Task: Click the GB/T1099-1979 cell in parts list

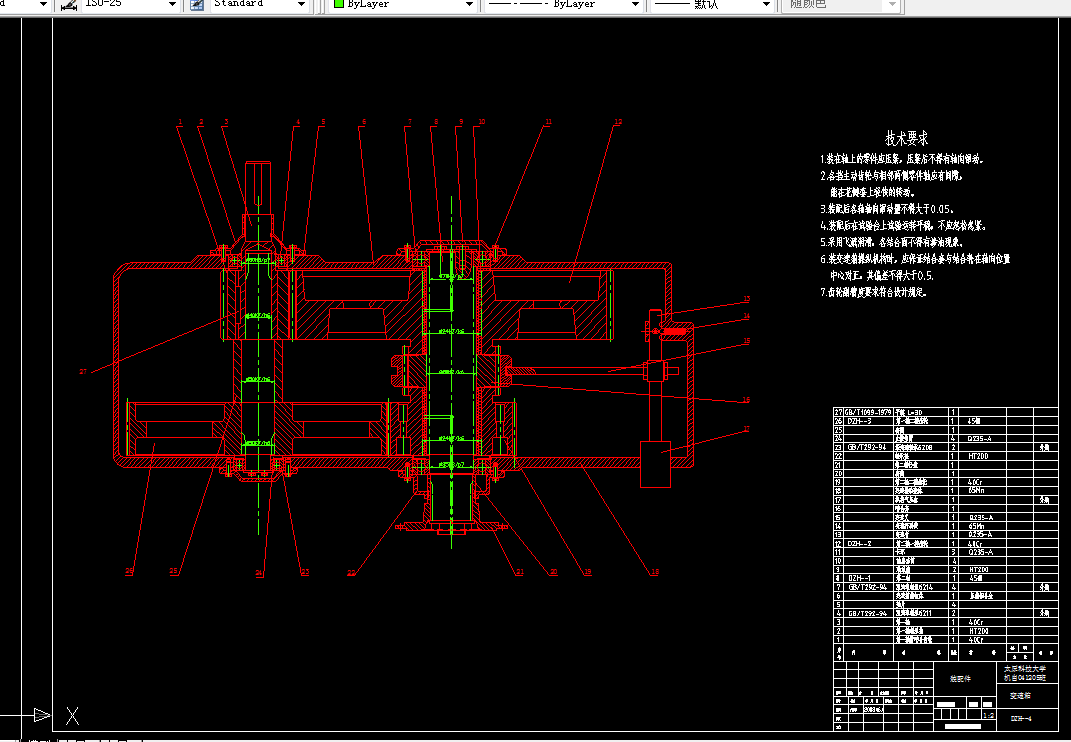Action: tap(868, 413)
